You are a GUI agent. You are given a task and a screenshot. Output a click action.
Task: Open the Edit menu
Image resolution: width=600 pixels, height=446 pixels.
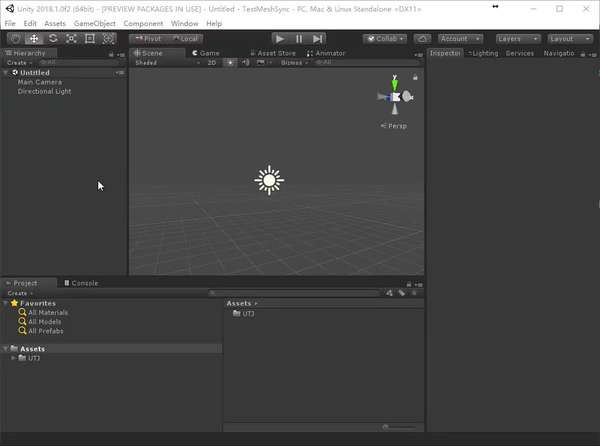(30, 24)
